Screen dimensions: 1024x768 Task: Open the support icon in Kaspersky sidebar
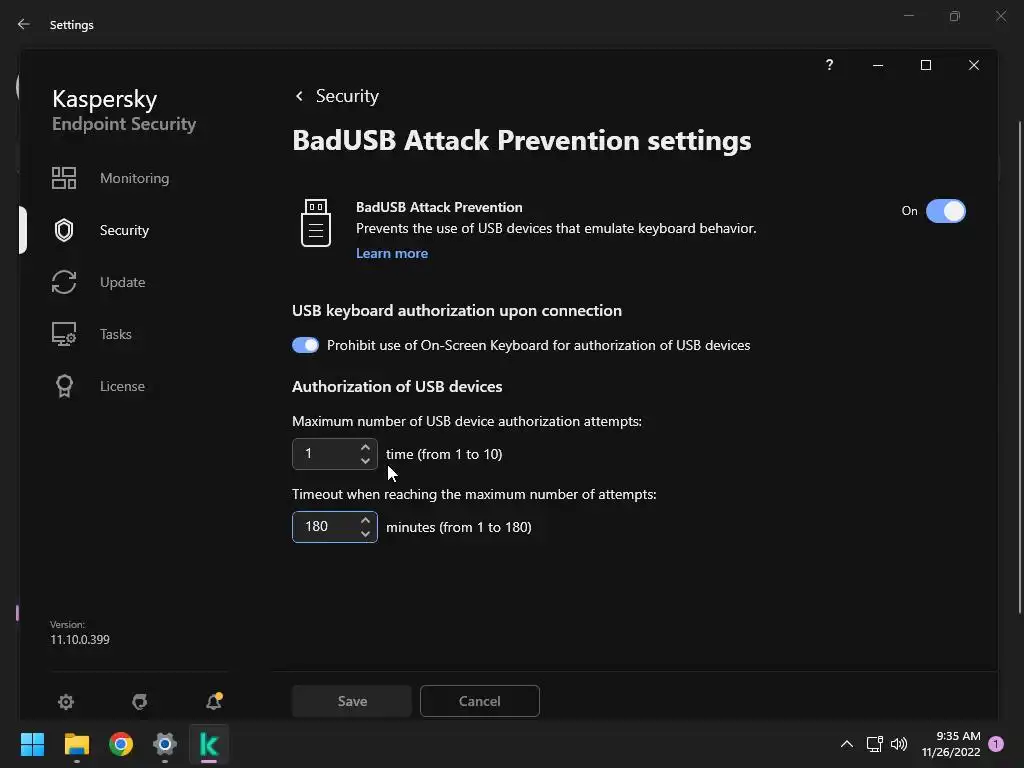click(x=140, y=701)
